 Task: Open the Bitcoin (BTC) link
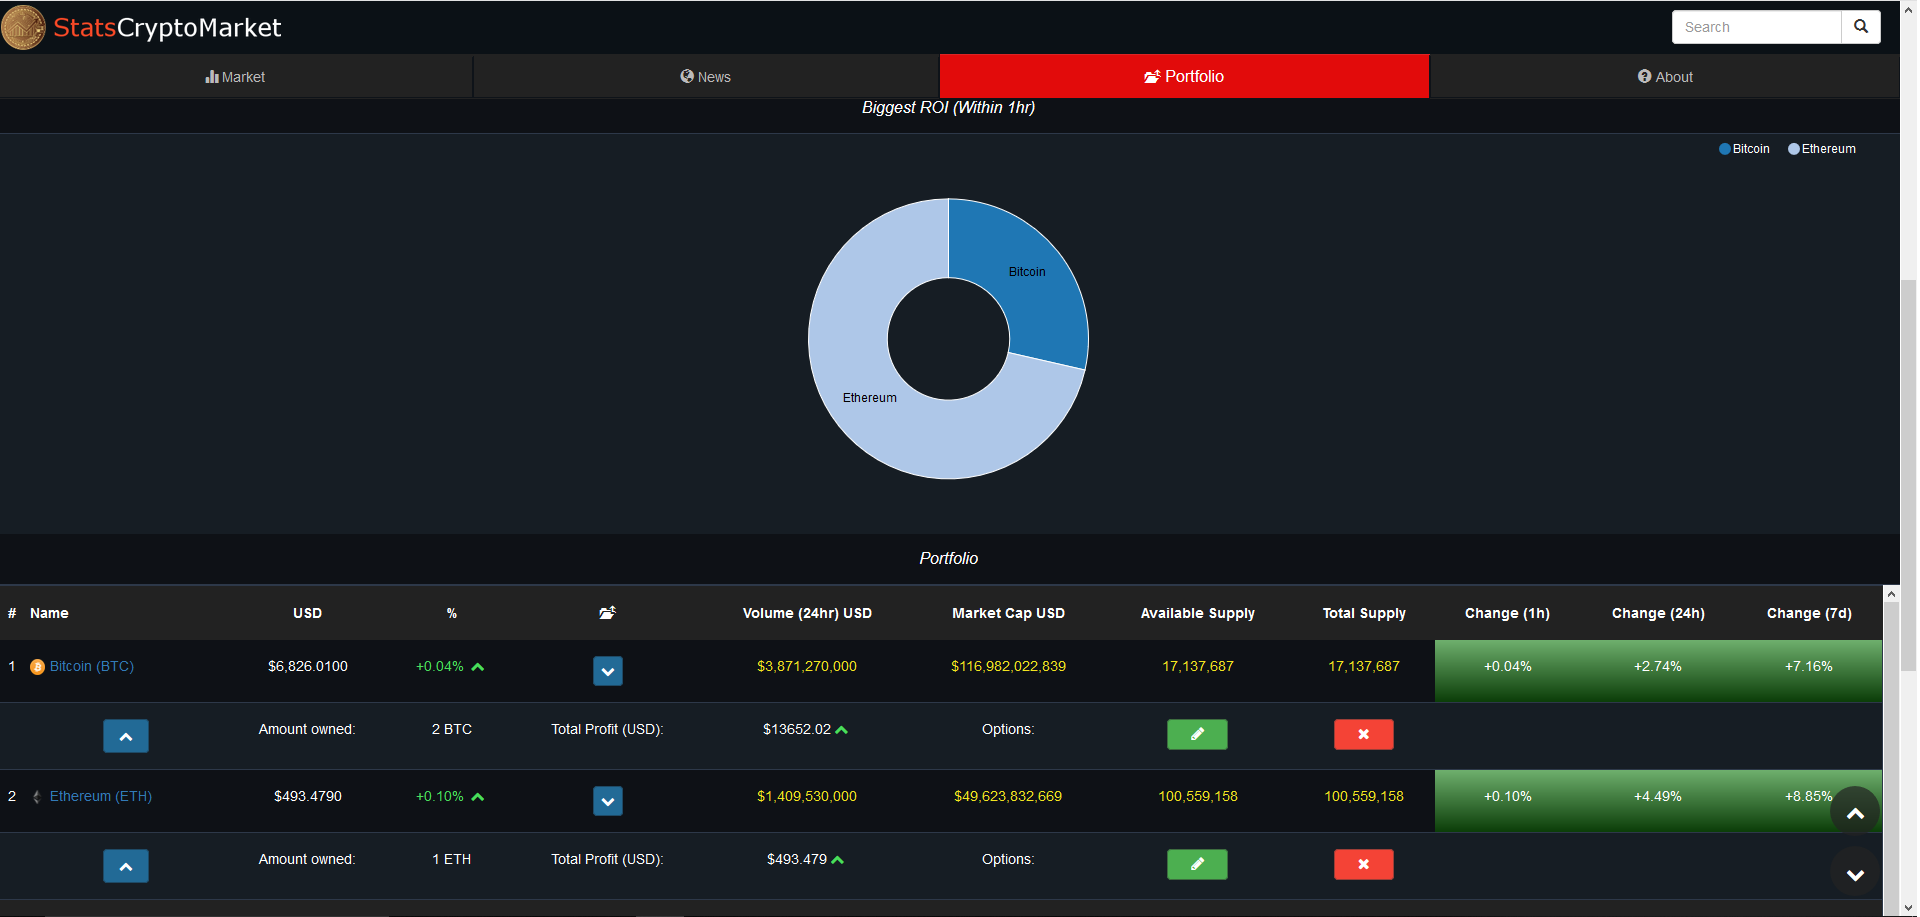(92, 666)
